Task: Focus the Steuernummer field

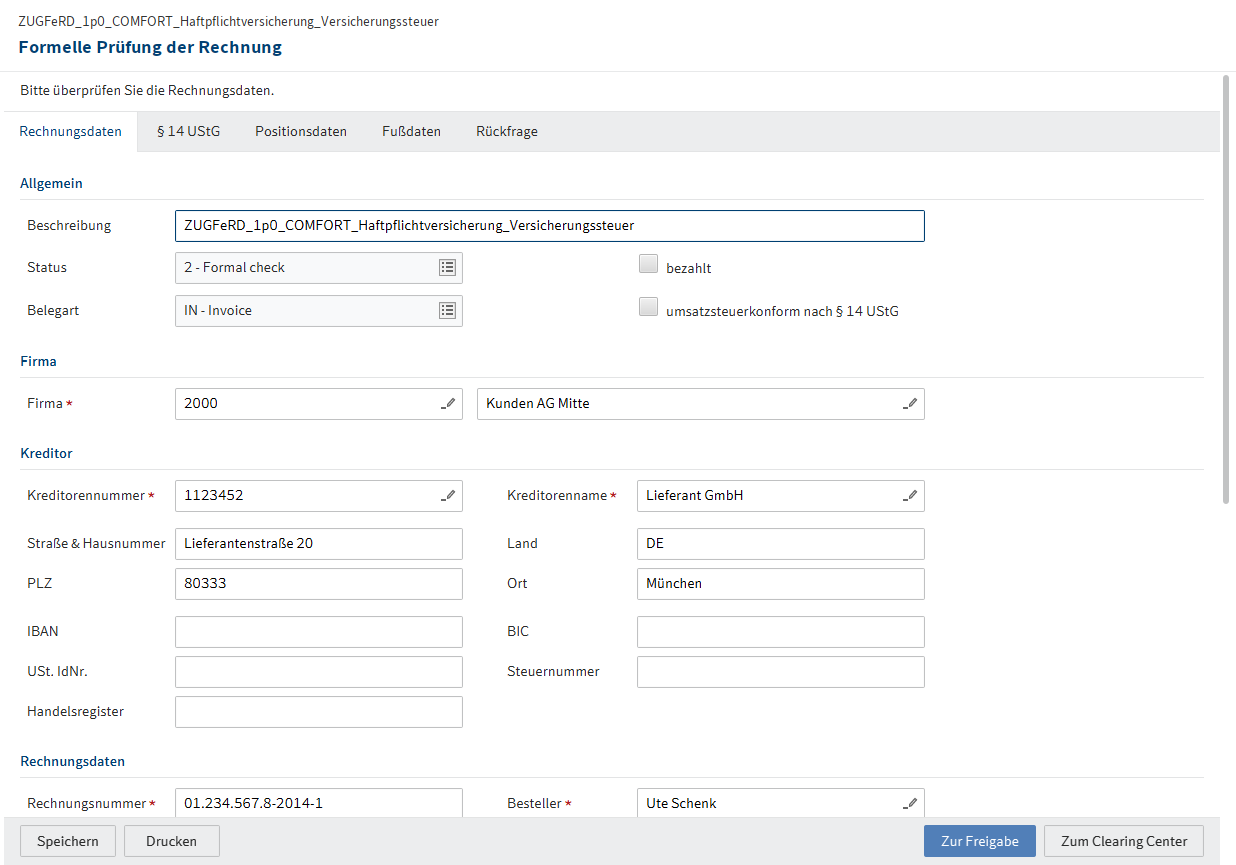Action: point(781,672)
